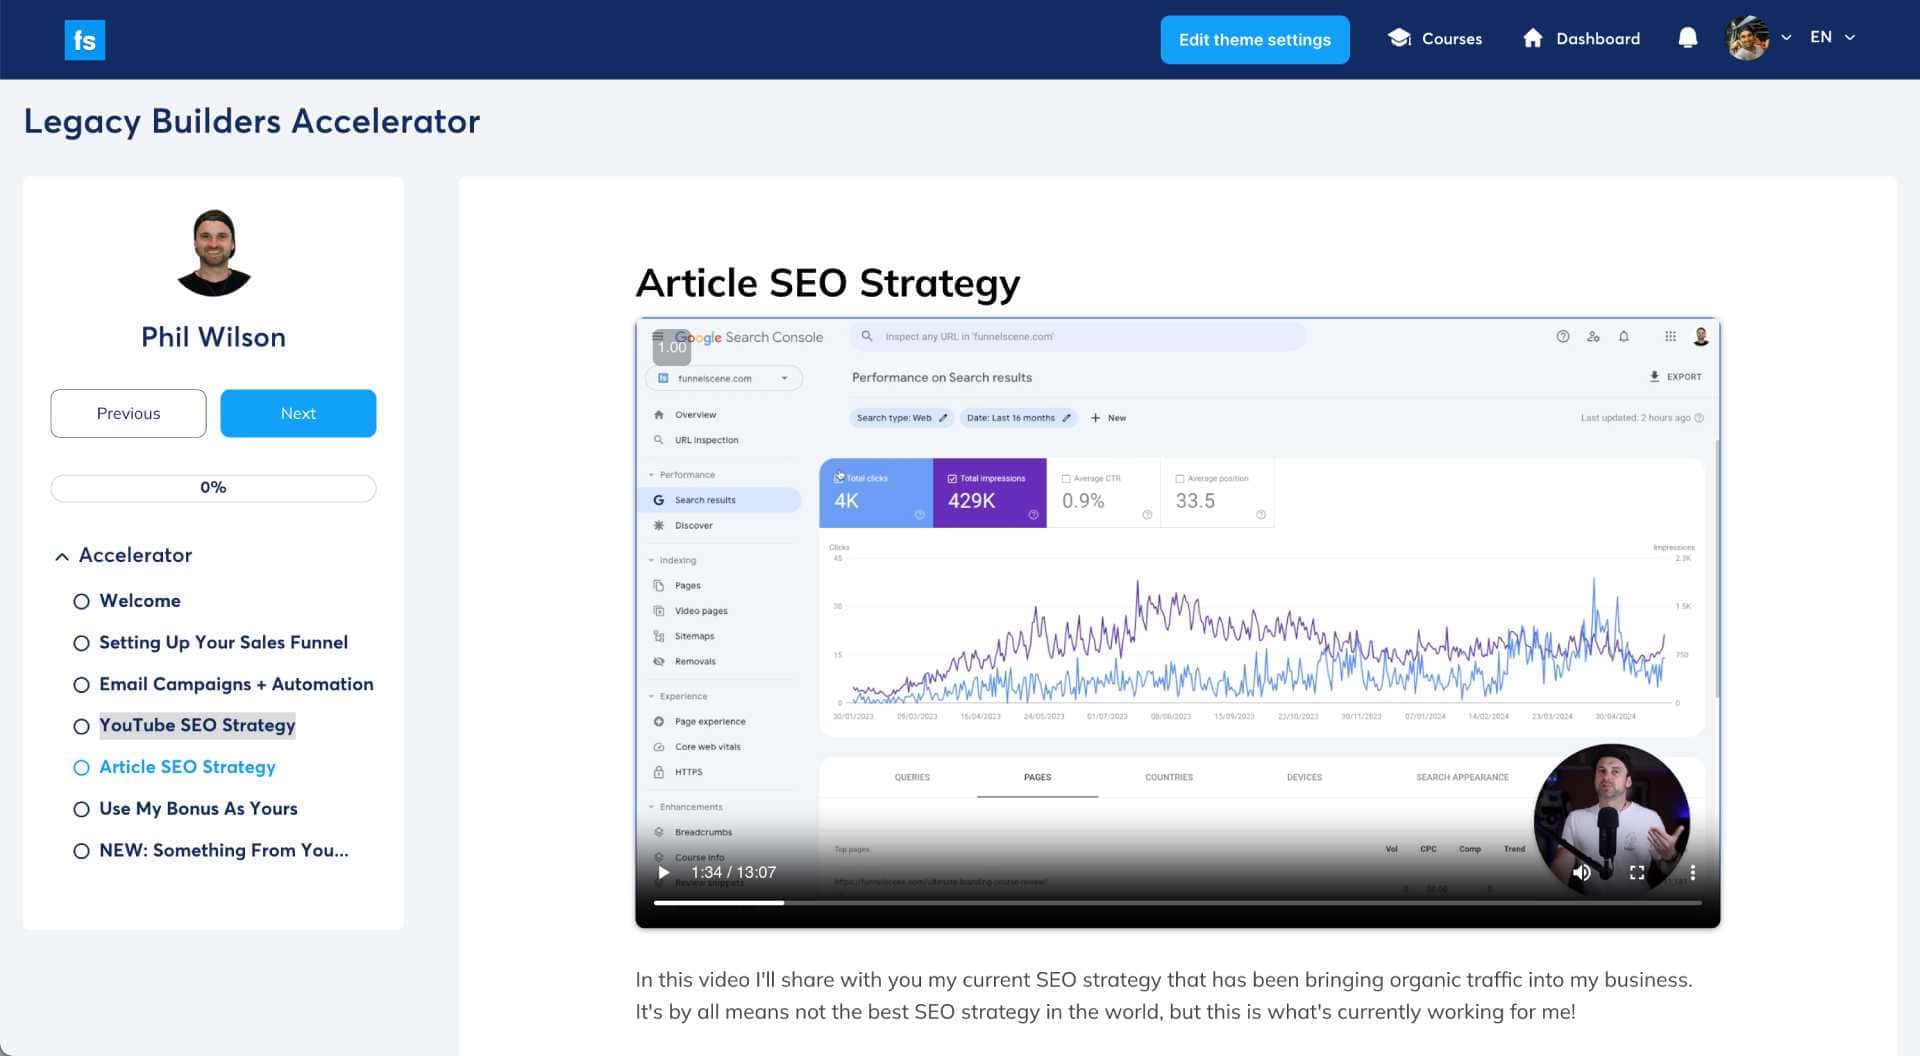
Task: Enable the Average CTR checkbox
Action: 1066,479
